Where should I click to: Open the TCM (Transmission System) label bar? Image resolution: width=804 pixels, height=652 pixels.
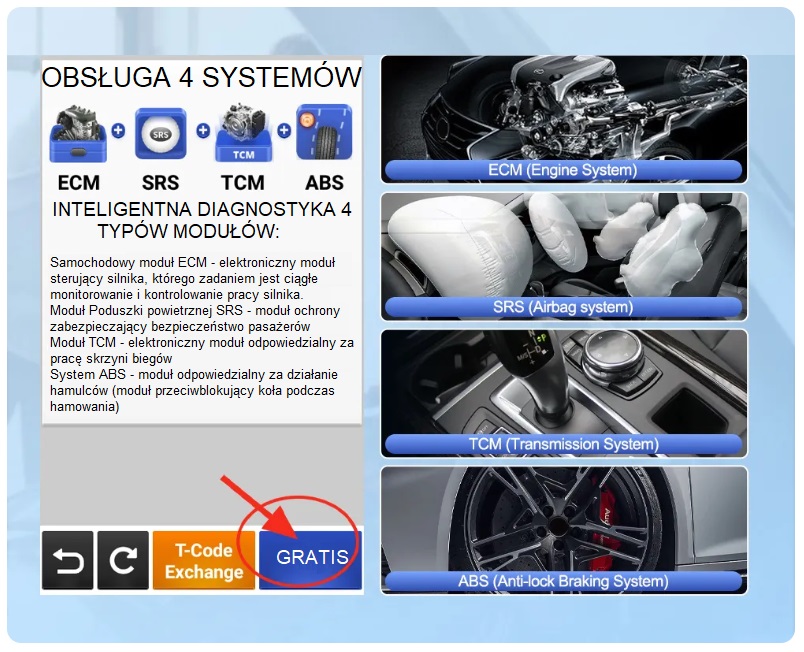coord(563,443)
